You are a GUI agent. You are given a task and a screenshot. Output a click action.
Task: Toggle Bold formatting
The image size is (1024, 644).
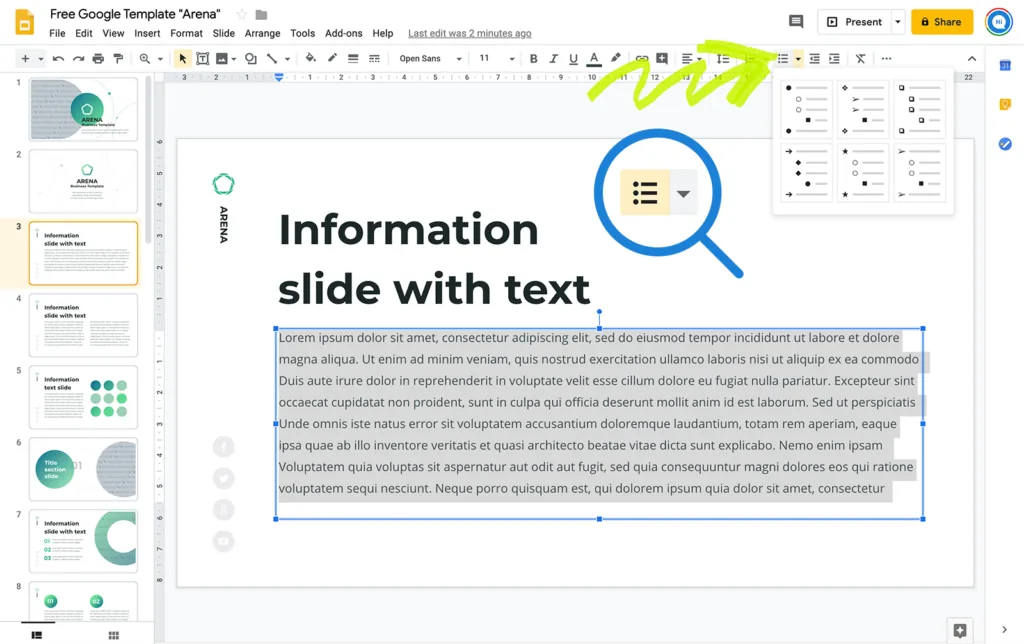click(x=534, y=59)
